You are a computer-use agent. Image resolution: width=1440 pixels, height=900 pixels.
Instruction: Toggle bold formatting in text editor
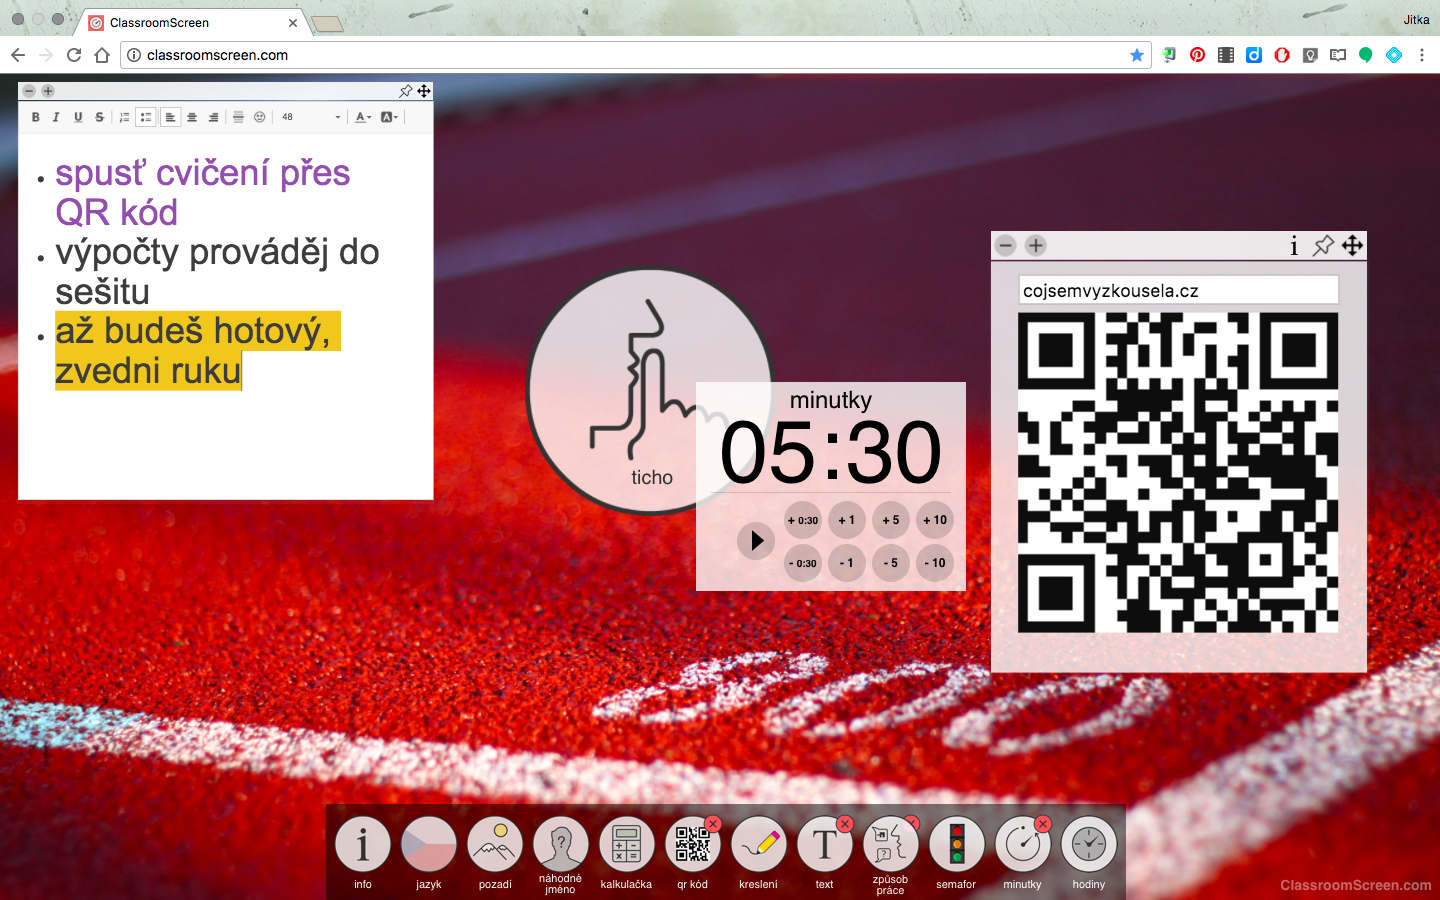point(35,117)
